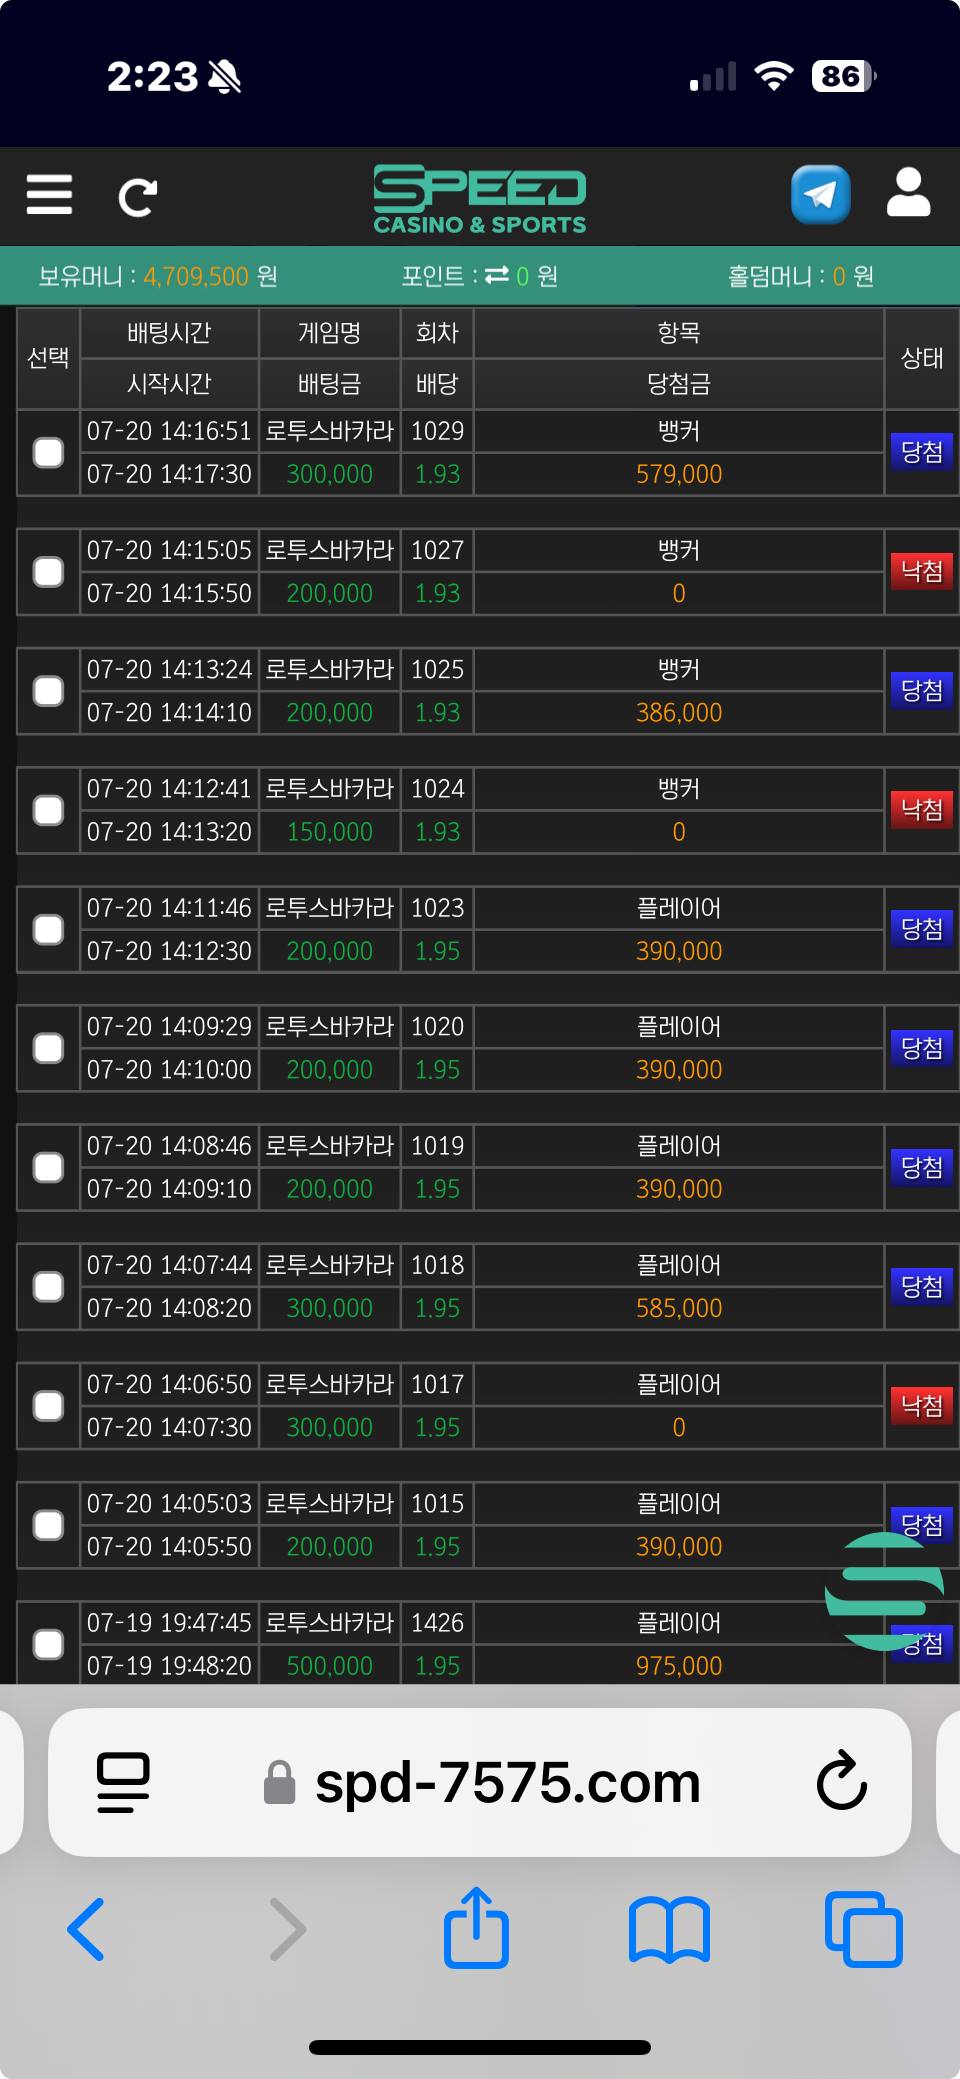
Task: Tick the checkbox for round 1018 bet
Action: [48, 1287]
